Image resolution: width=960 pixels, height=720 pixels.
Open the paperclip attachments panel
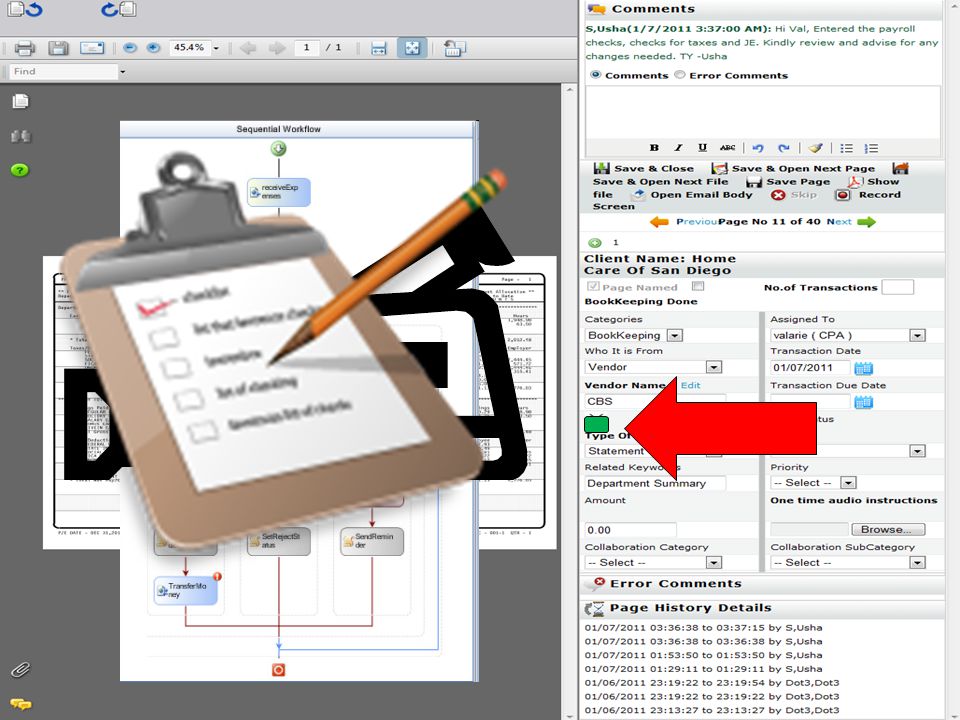point(20,670)
